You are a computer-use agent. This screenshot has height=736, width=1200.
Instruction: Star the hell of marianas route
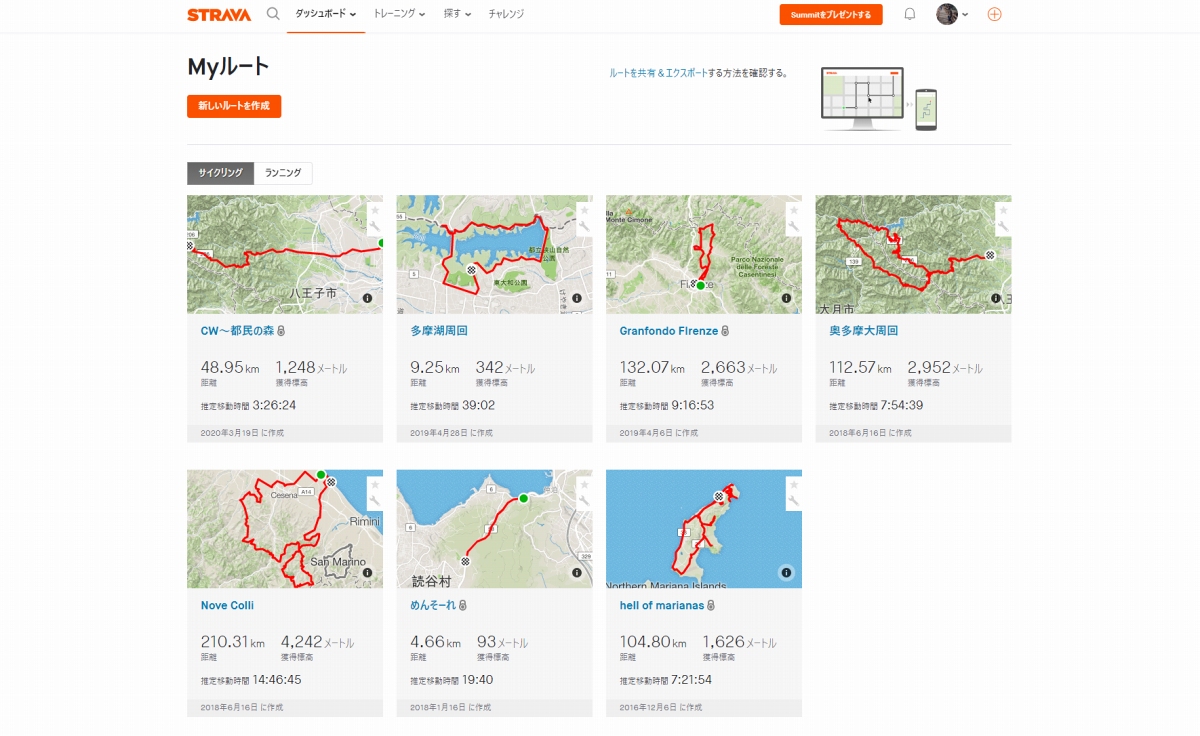click(793, 486)
